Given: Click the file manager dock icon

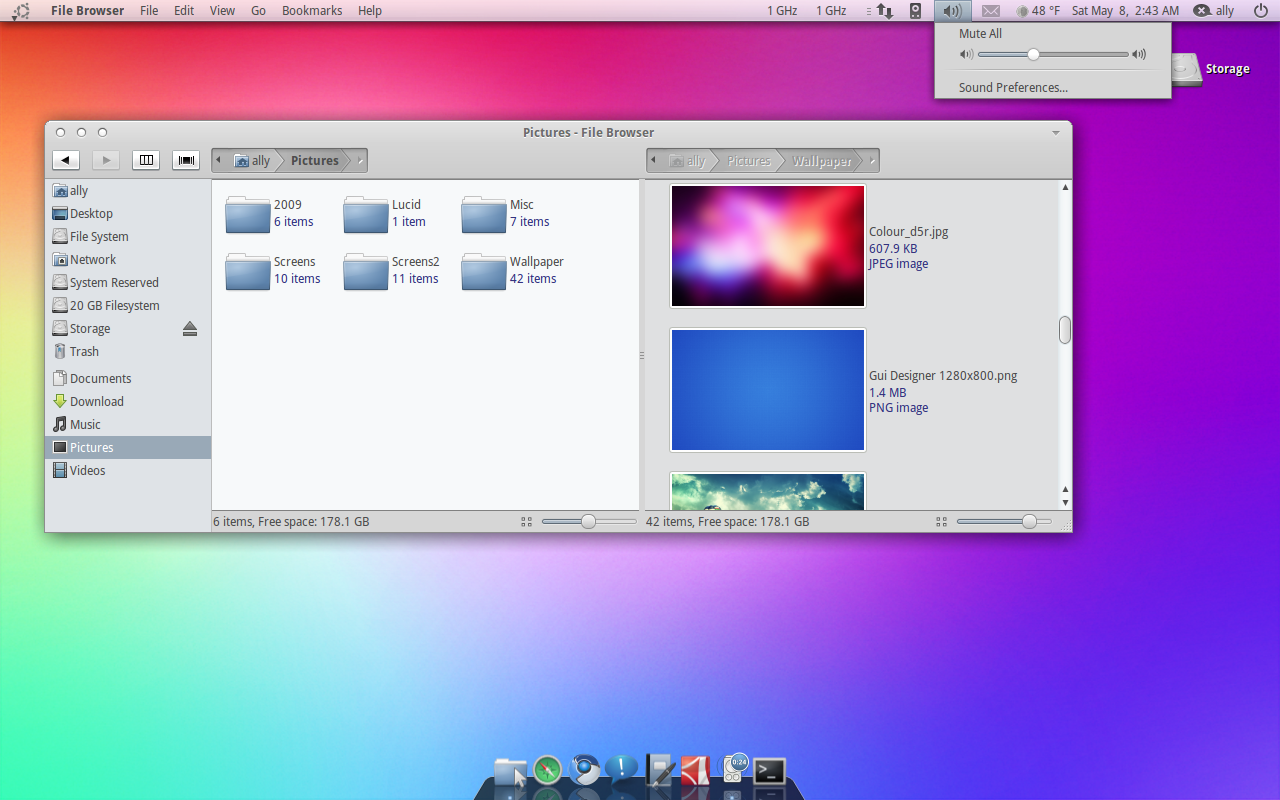Looking at the screenshot, I should coord(510,772).
